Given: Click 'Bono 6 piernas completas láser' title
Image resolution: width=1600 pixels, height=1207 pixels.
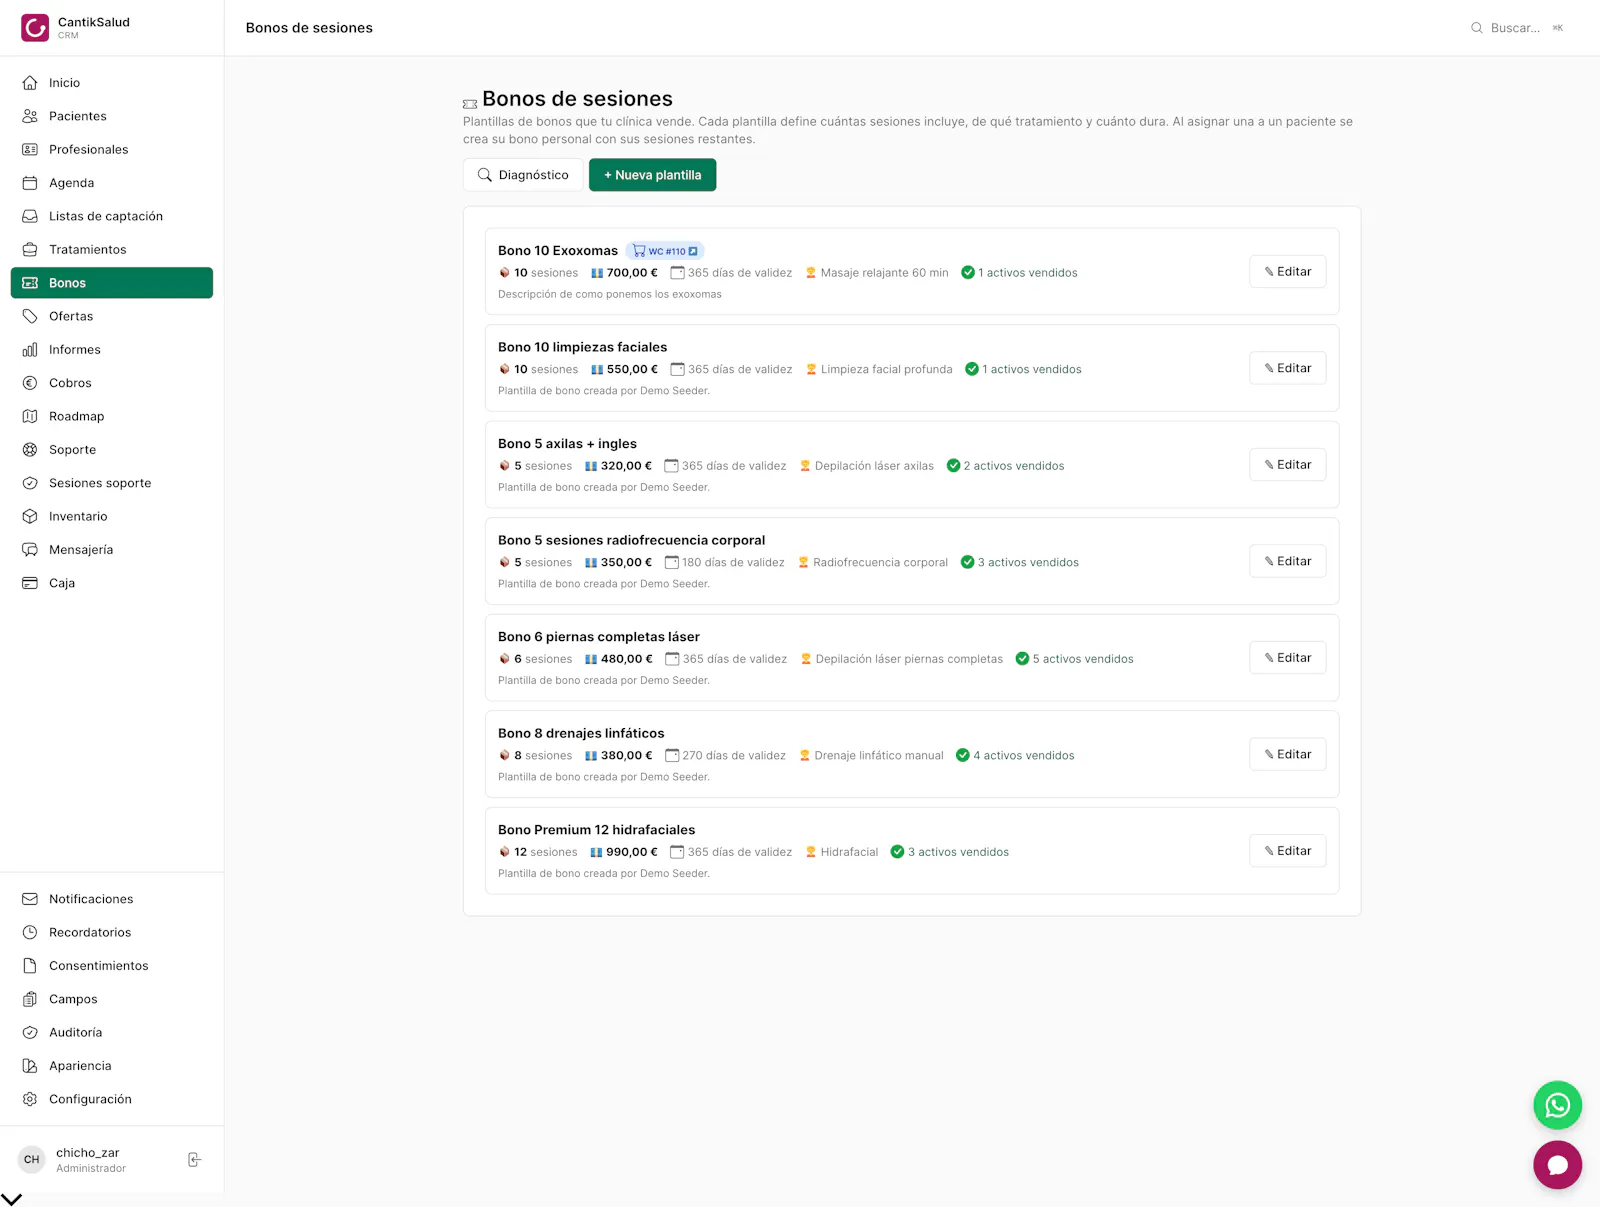Looking at the screenshot, I should pos(599,637).
